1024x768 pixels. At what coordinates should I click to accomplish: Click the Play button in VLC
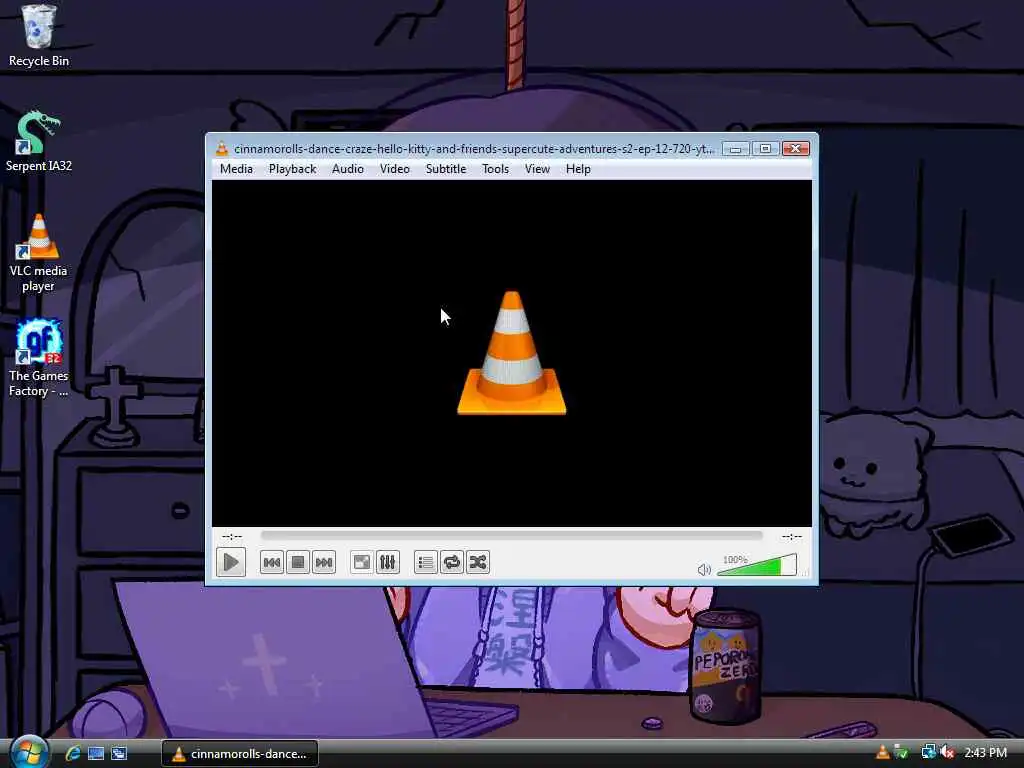click(231, 562)
